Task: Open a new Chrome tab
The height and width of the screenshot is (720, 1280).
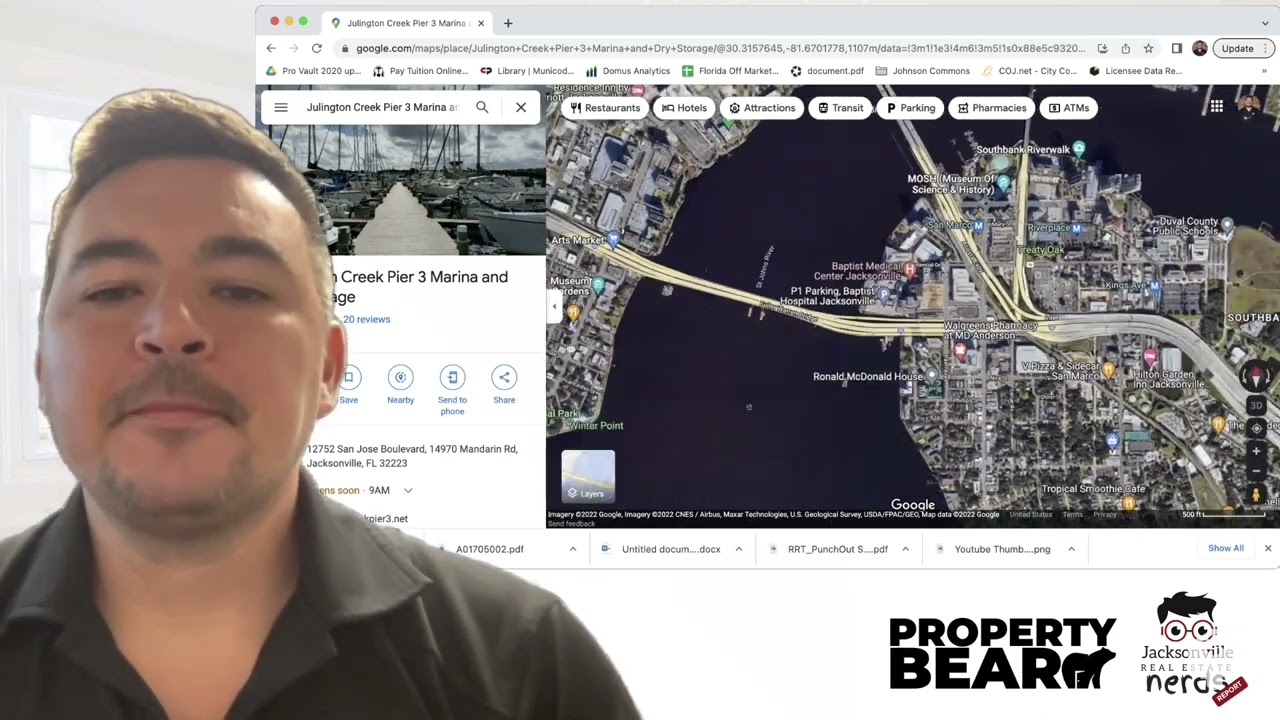Action: point(508,23)
